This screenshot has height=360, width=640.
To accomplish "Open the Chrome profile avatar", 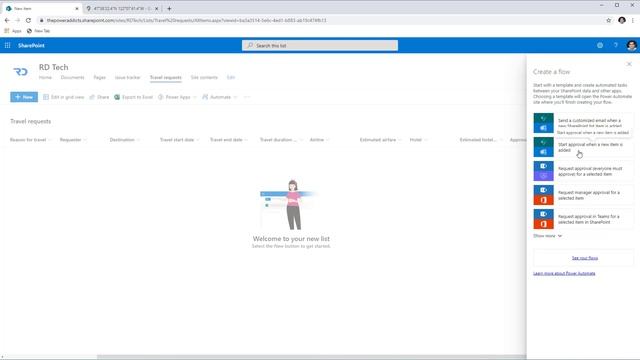I will [622, 20].
